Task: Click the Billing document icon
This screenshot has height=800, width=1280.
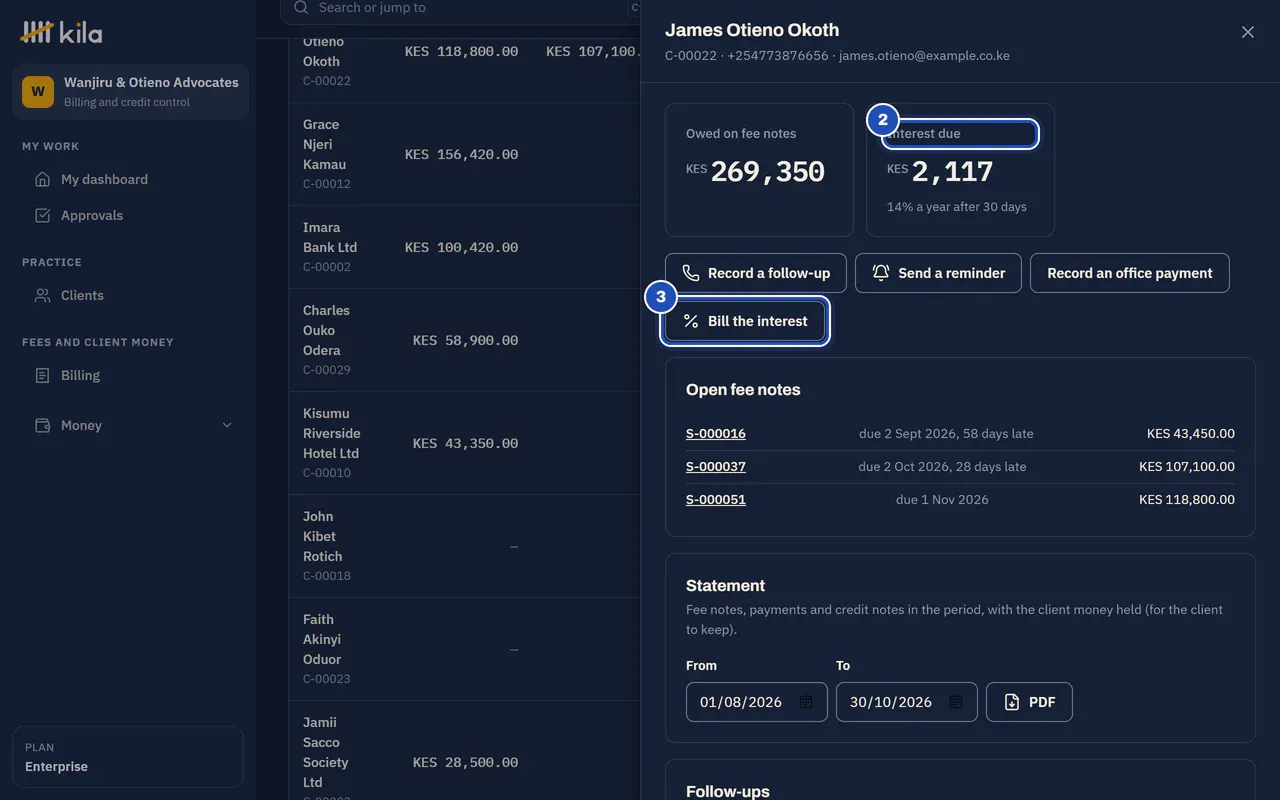Action: (x=42, y=375)
